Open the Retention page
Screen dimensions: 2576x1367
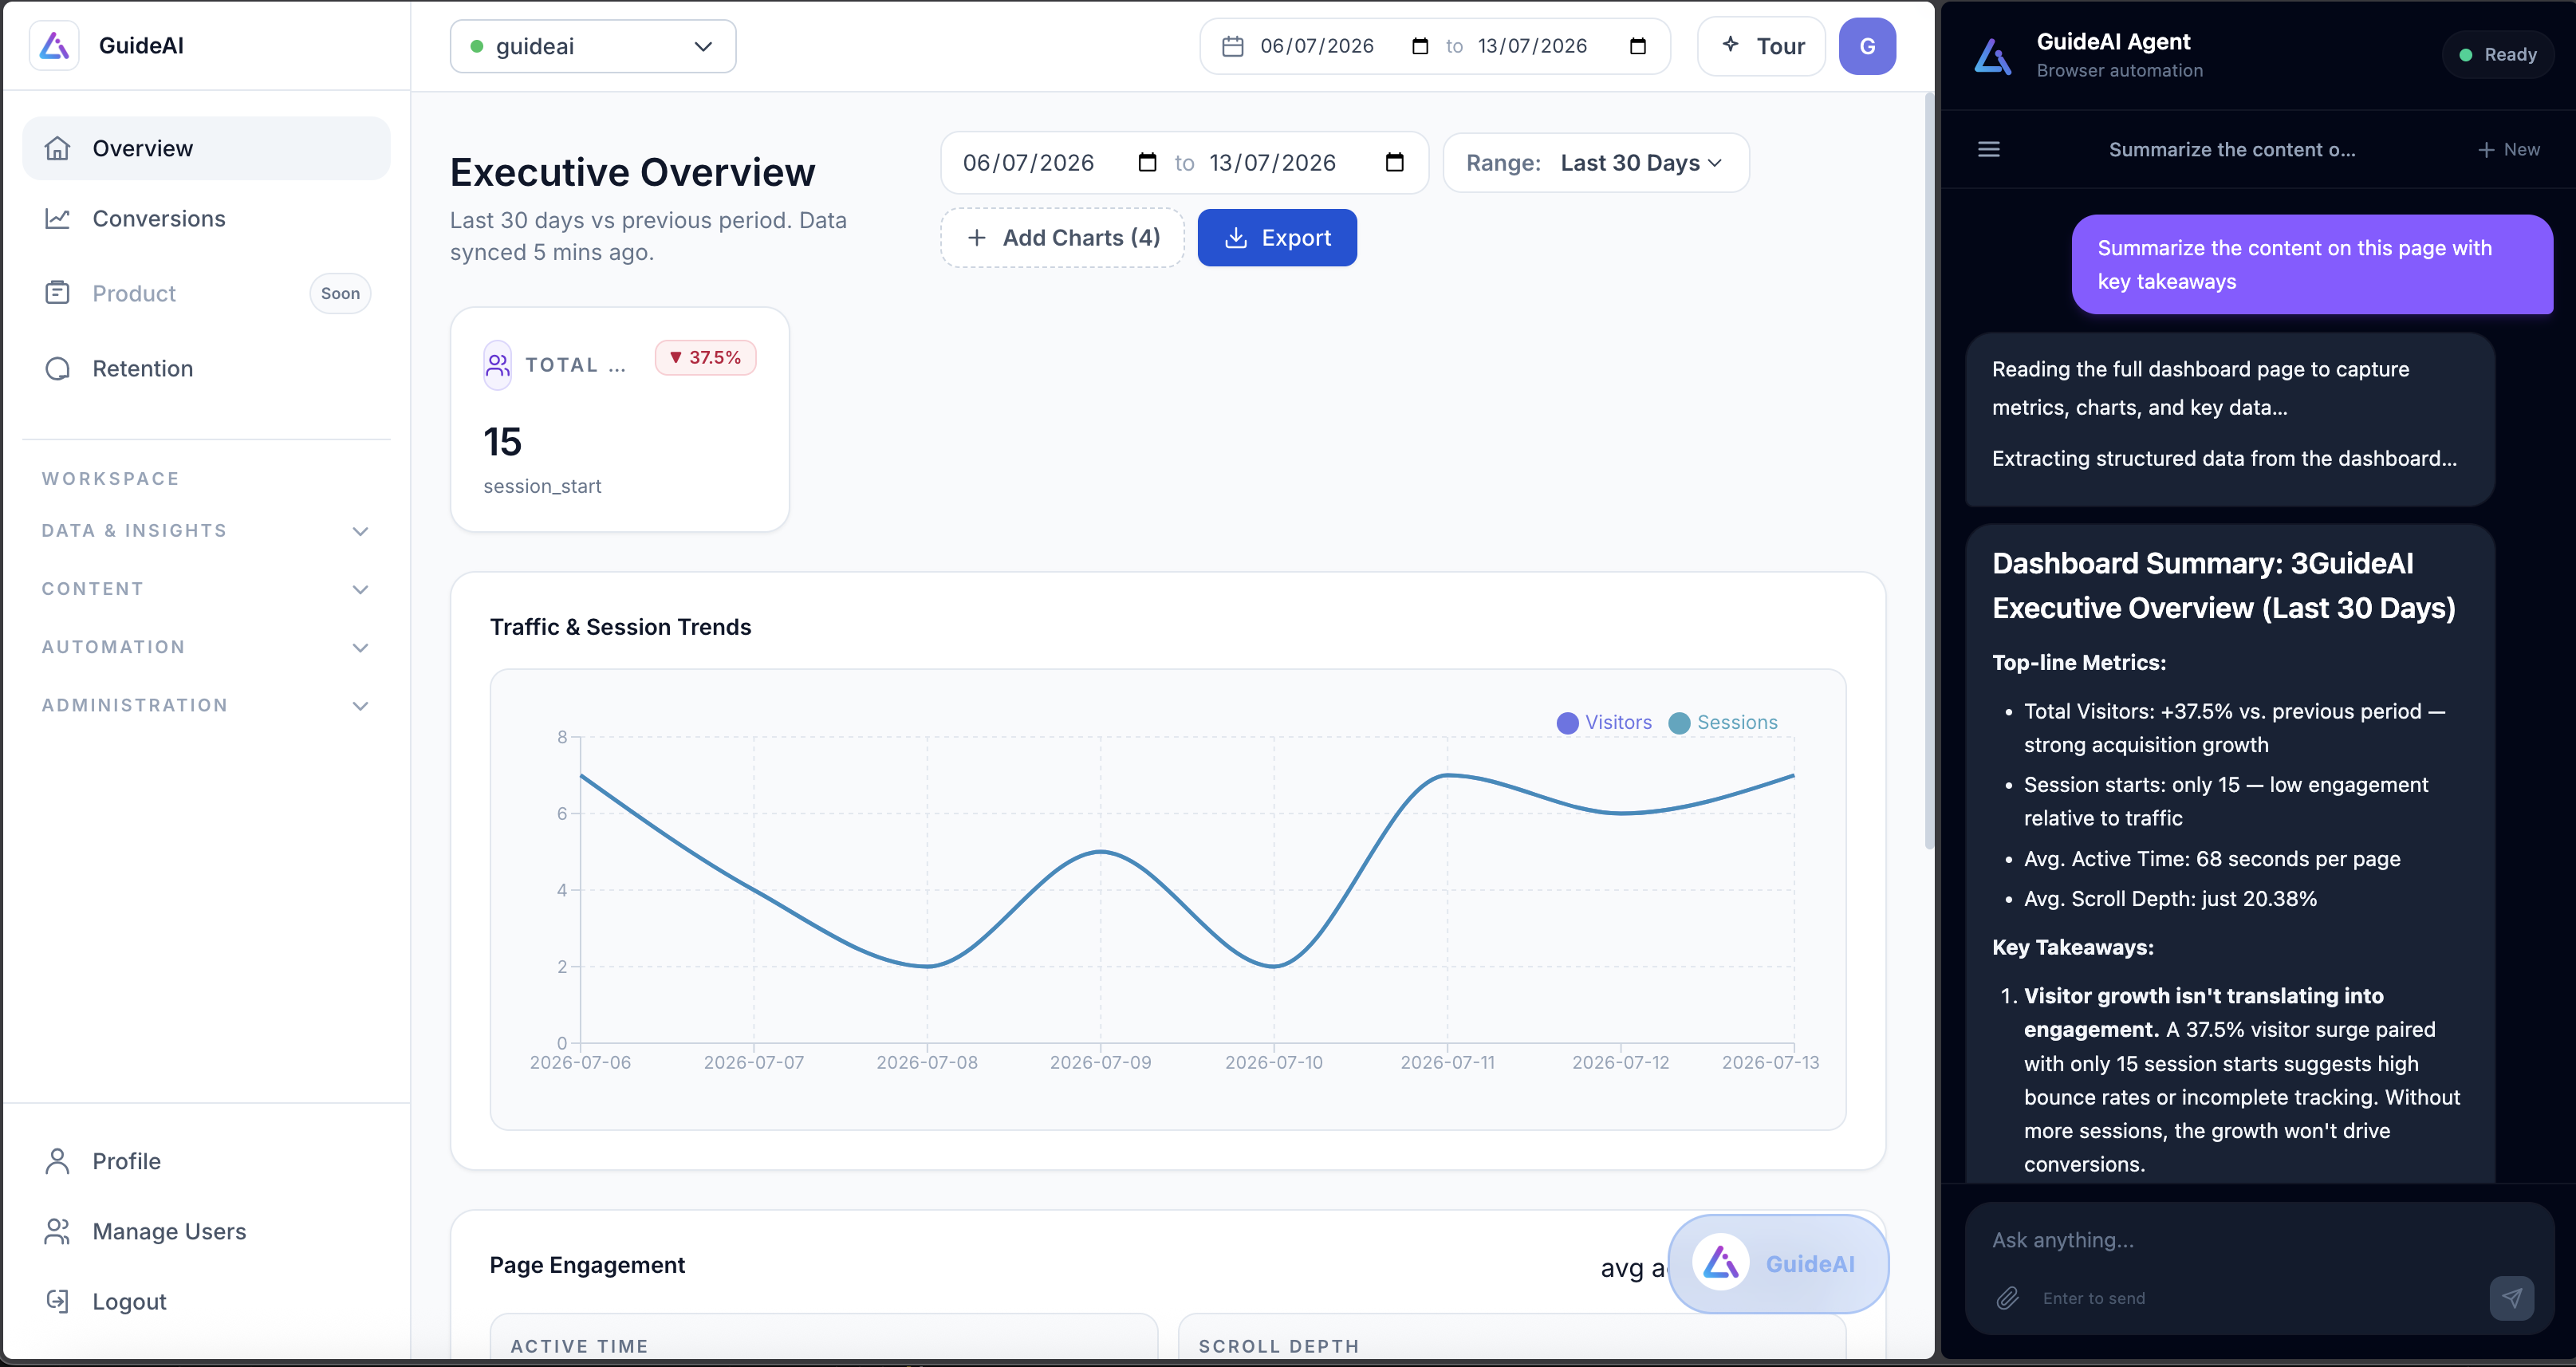pyautogui.click(x=206, y=368)
